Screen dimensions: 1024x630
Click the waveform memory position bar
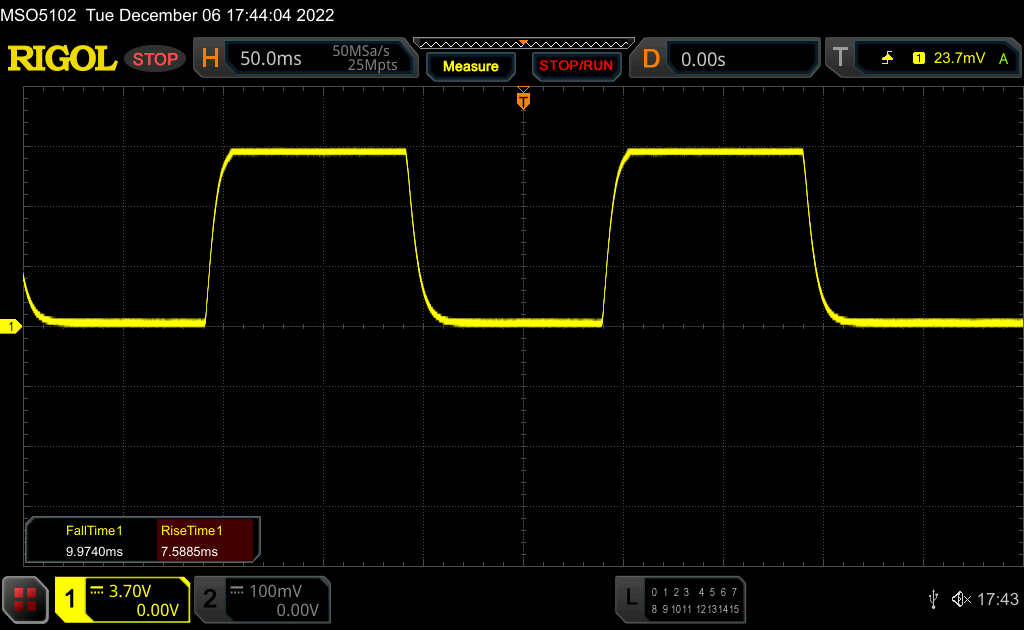(524, 44)
